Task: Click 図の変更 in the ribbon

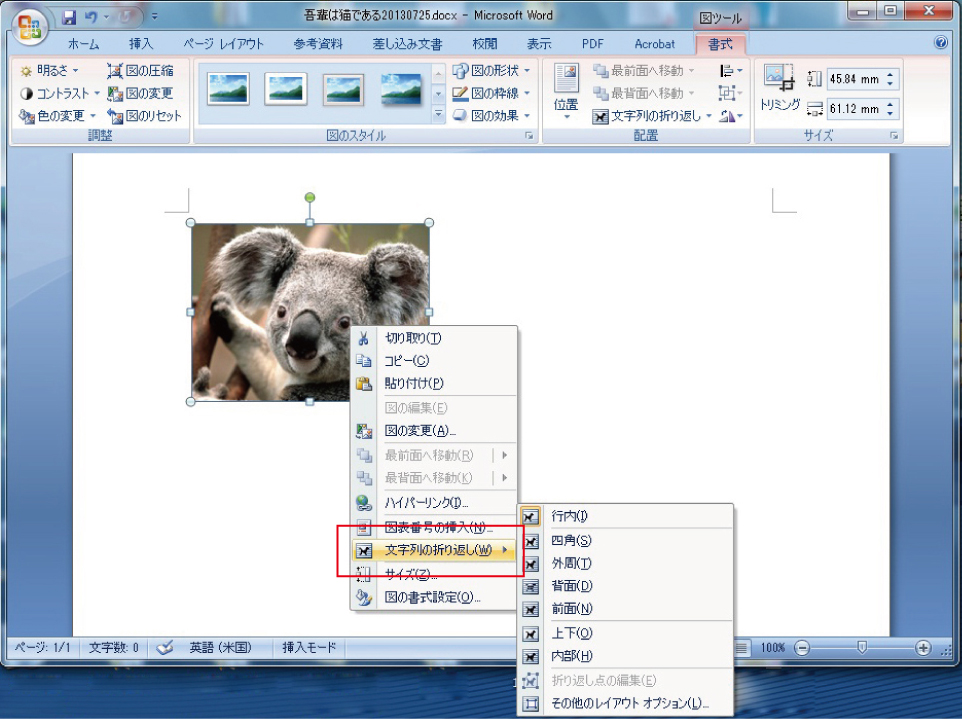Action: 140,93
